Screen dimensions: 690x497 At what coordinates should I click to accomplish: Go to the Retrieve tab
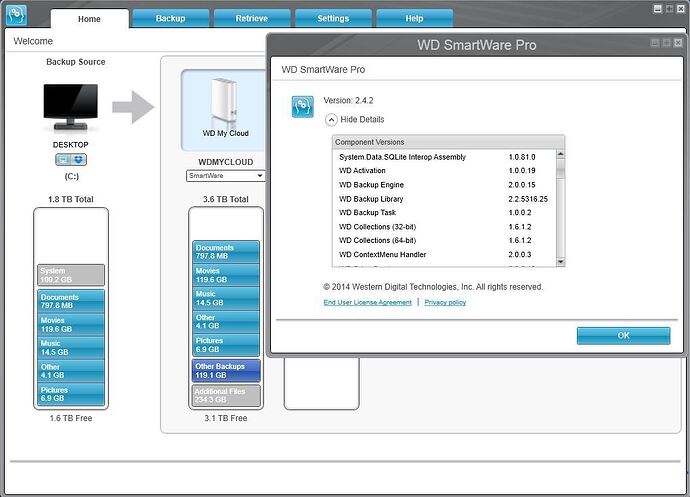(x=252, y=18)
